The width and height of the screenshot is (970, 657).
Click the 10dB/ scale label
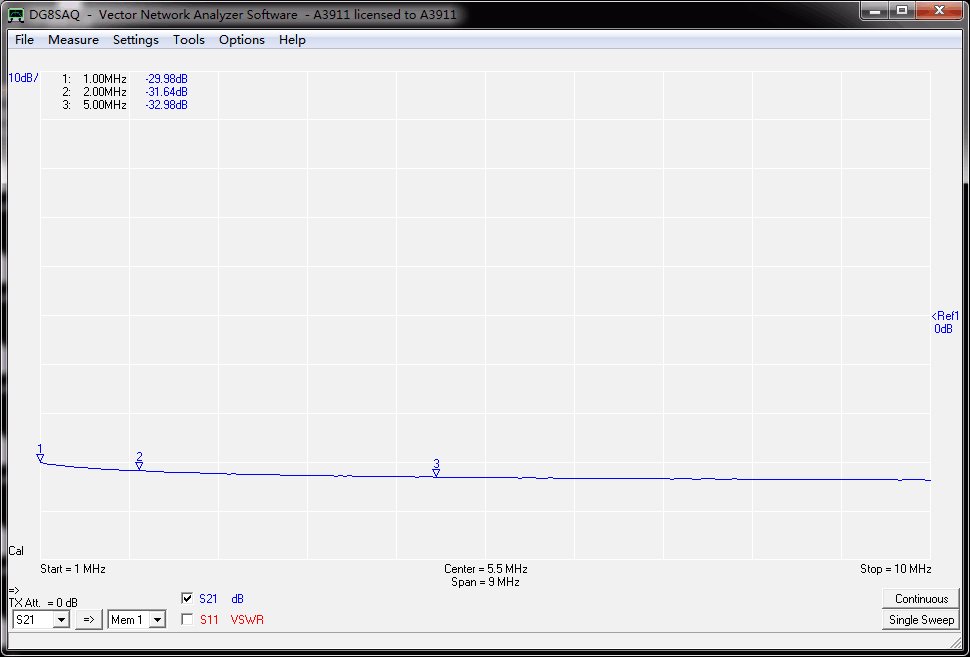(23, 78)
